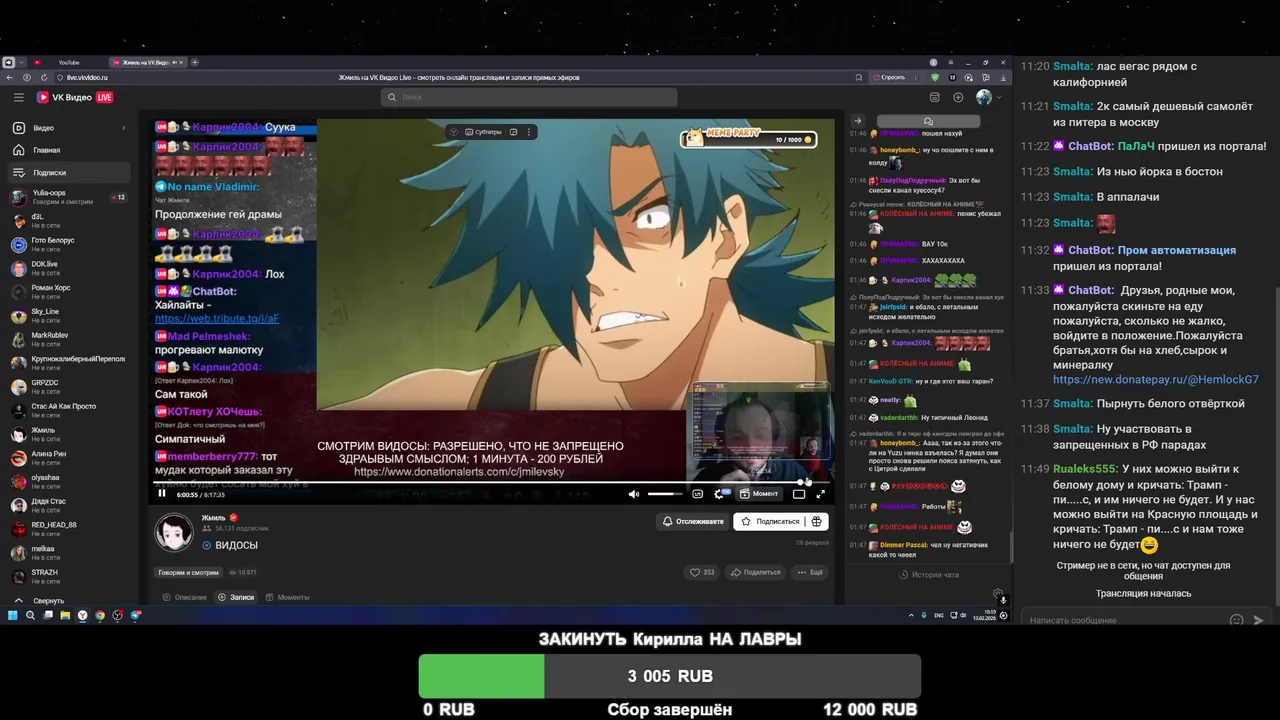Expand the Видео sidebar arrow
The width and height of the screenshot is (1280, 720).
123,128
